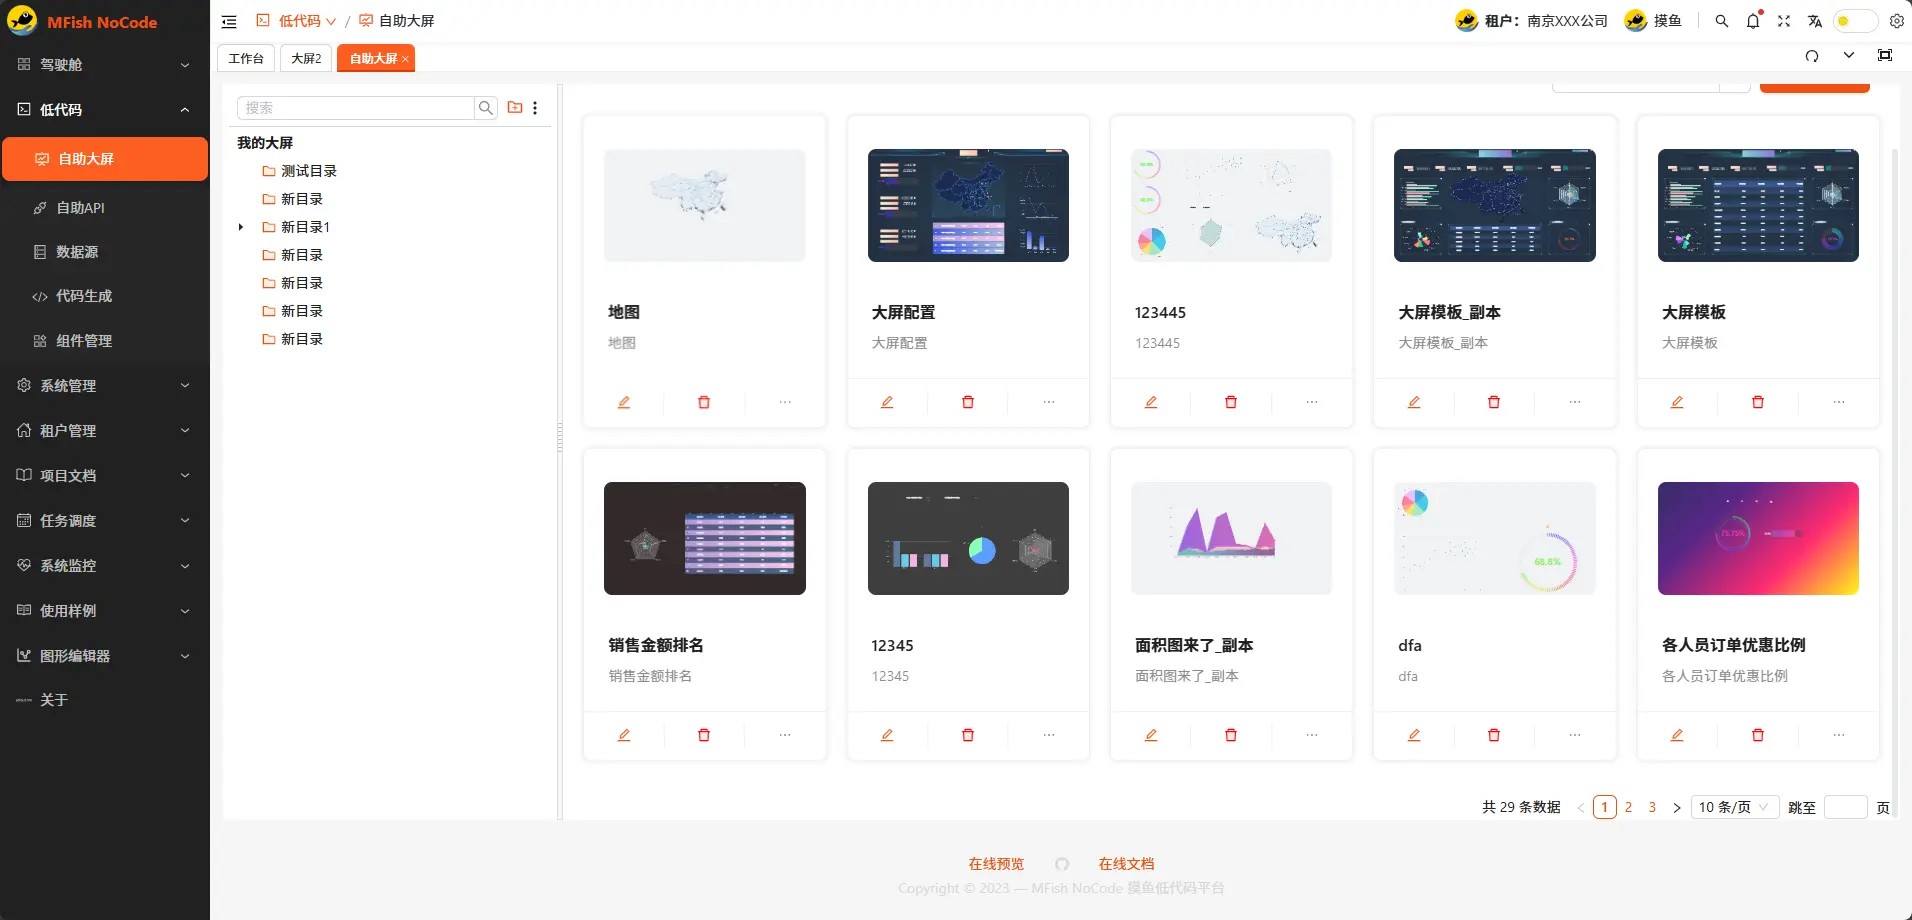The height and width of the screenshot is (920, 1912).
Task: Toggle fullscreen mode icon in the header
Action: [x=1783, y=21]
